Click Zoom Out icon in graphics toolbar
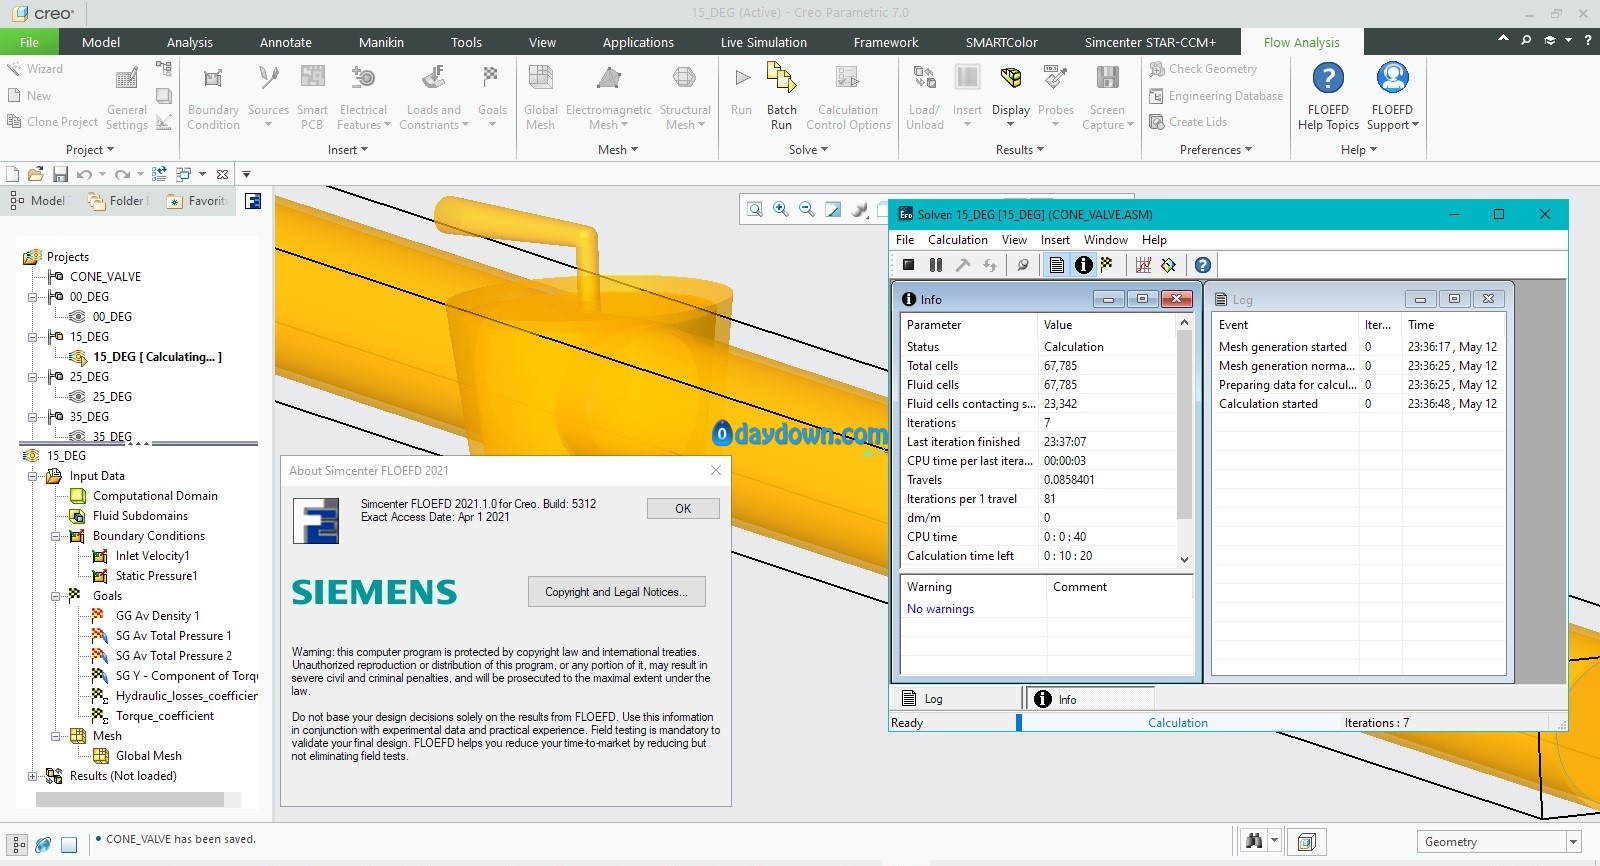The height and width of the screenshot is (866, 1600). click(806, 209)
